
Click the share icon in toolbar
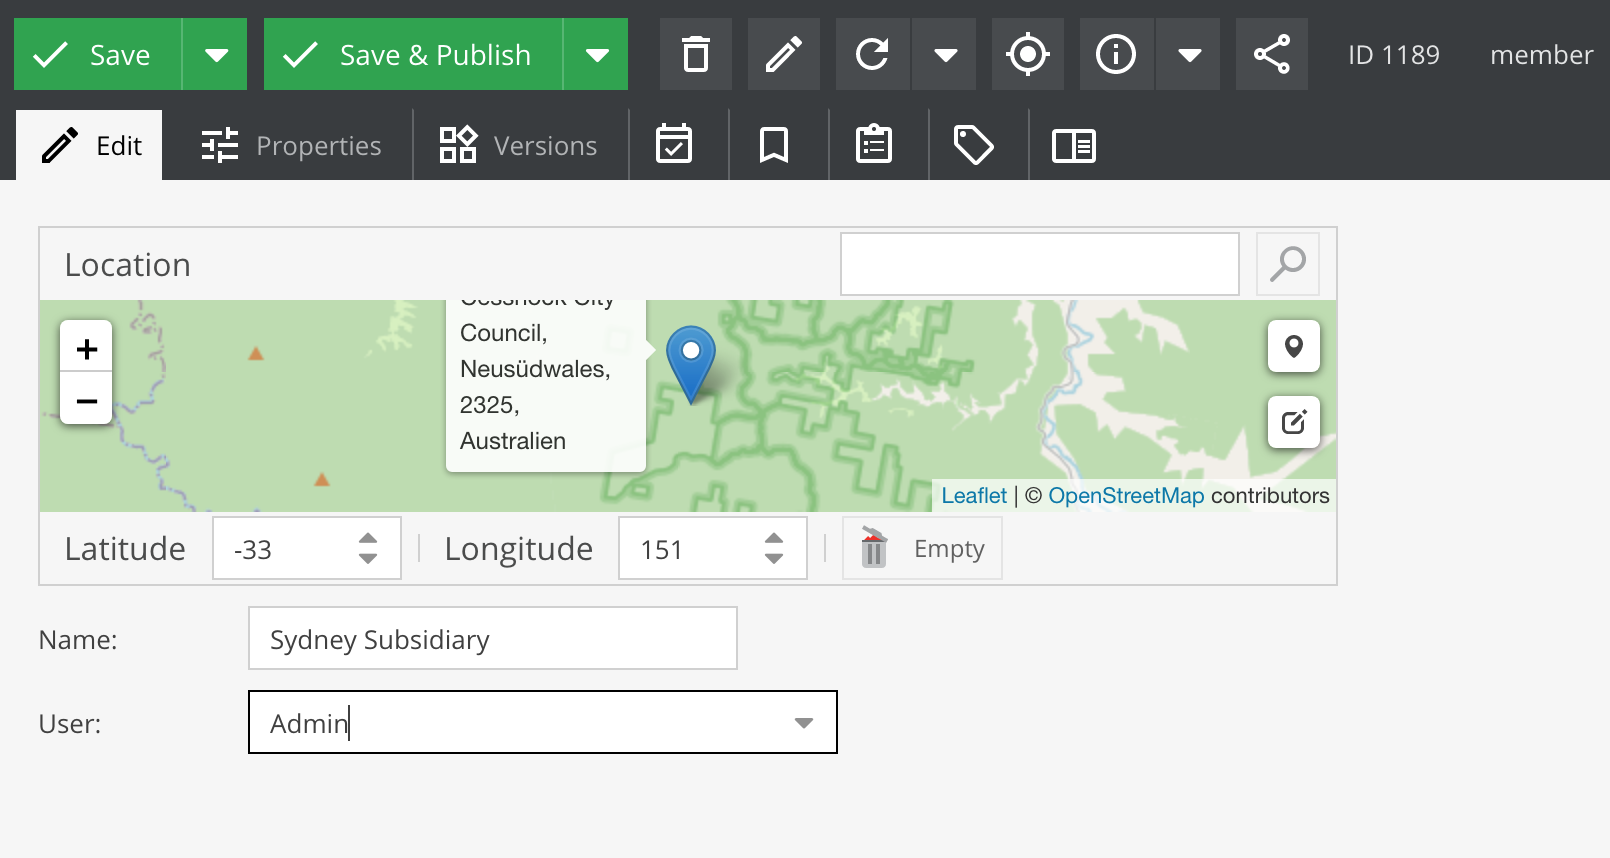click(x=1271, y=54)
